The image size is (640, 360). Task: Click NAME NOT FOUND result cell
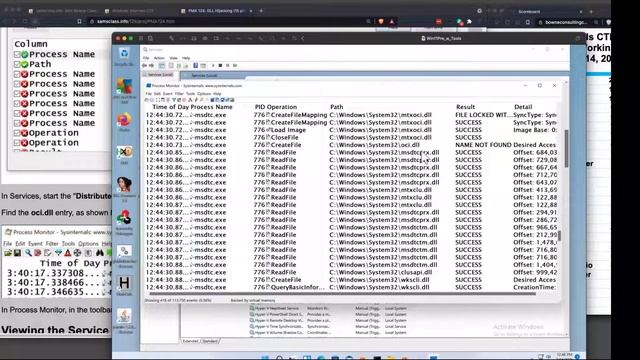click(483, 145)
